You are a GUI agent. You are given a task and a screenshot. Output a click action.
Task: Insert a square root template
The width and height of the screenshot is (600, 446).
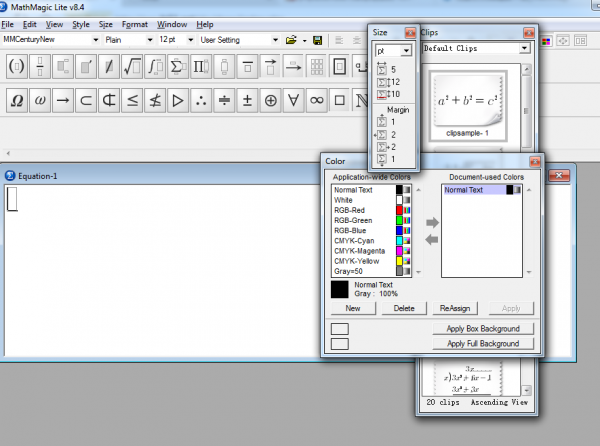[x=131, y=67]
